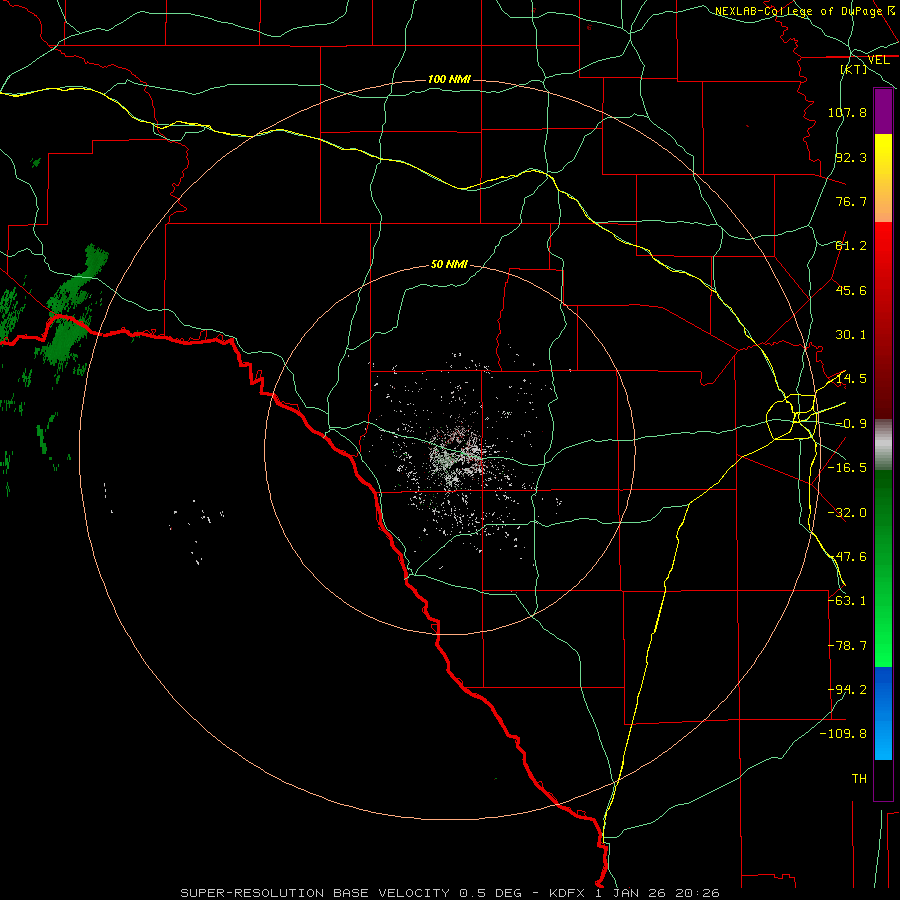
Task: Click the -63.1 velocity scale value
Action: [847, 601]
